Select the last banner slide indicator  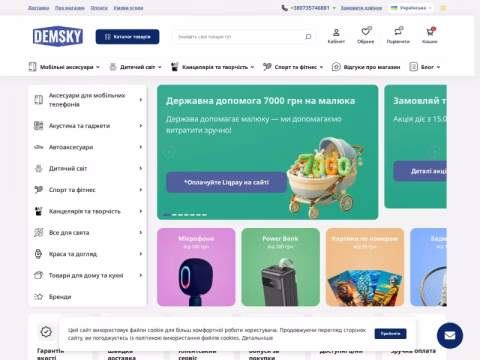click(x=204, y=215)
